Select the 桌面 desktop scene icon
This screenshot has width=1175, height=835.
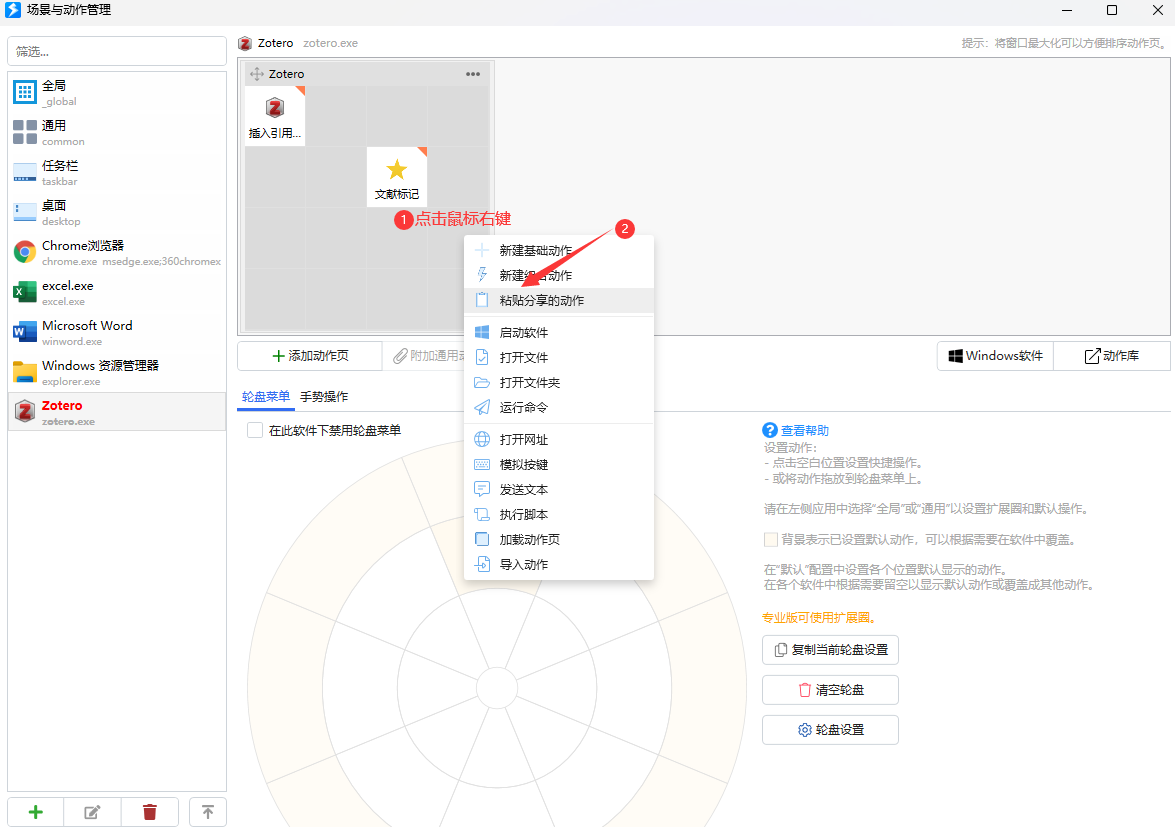click(25, 213)
